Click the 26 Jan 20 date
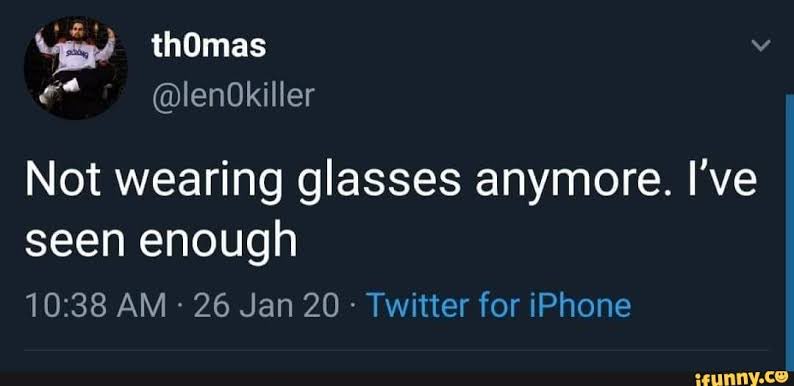Screen dimensions: 794x386 coord(265,306)
